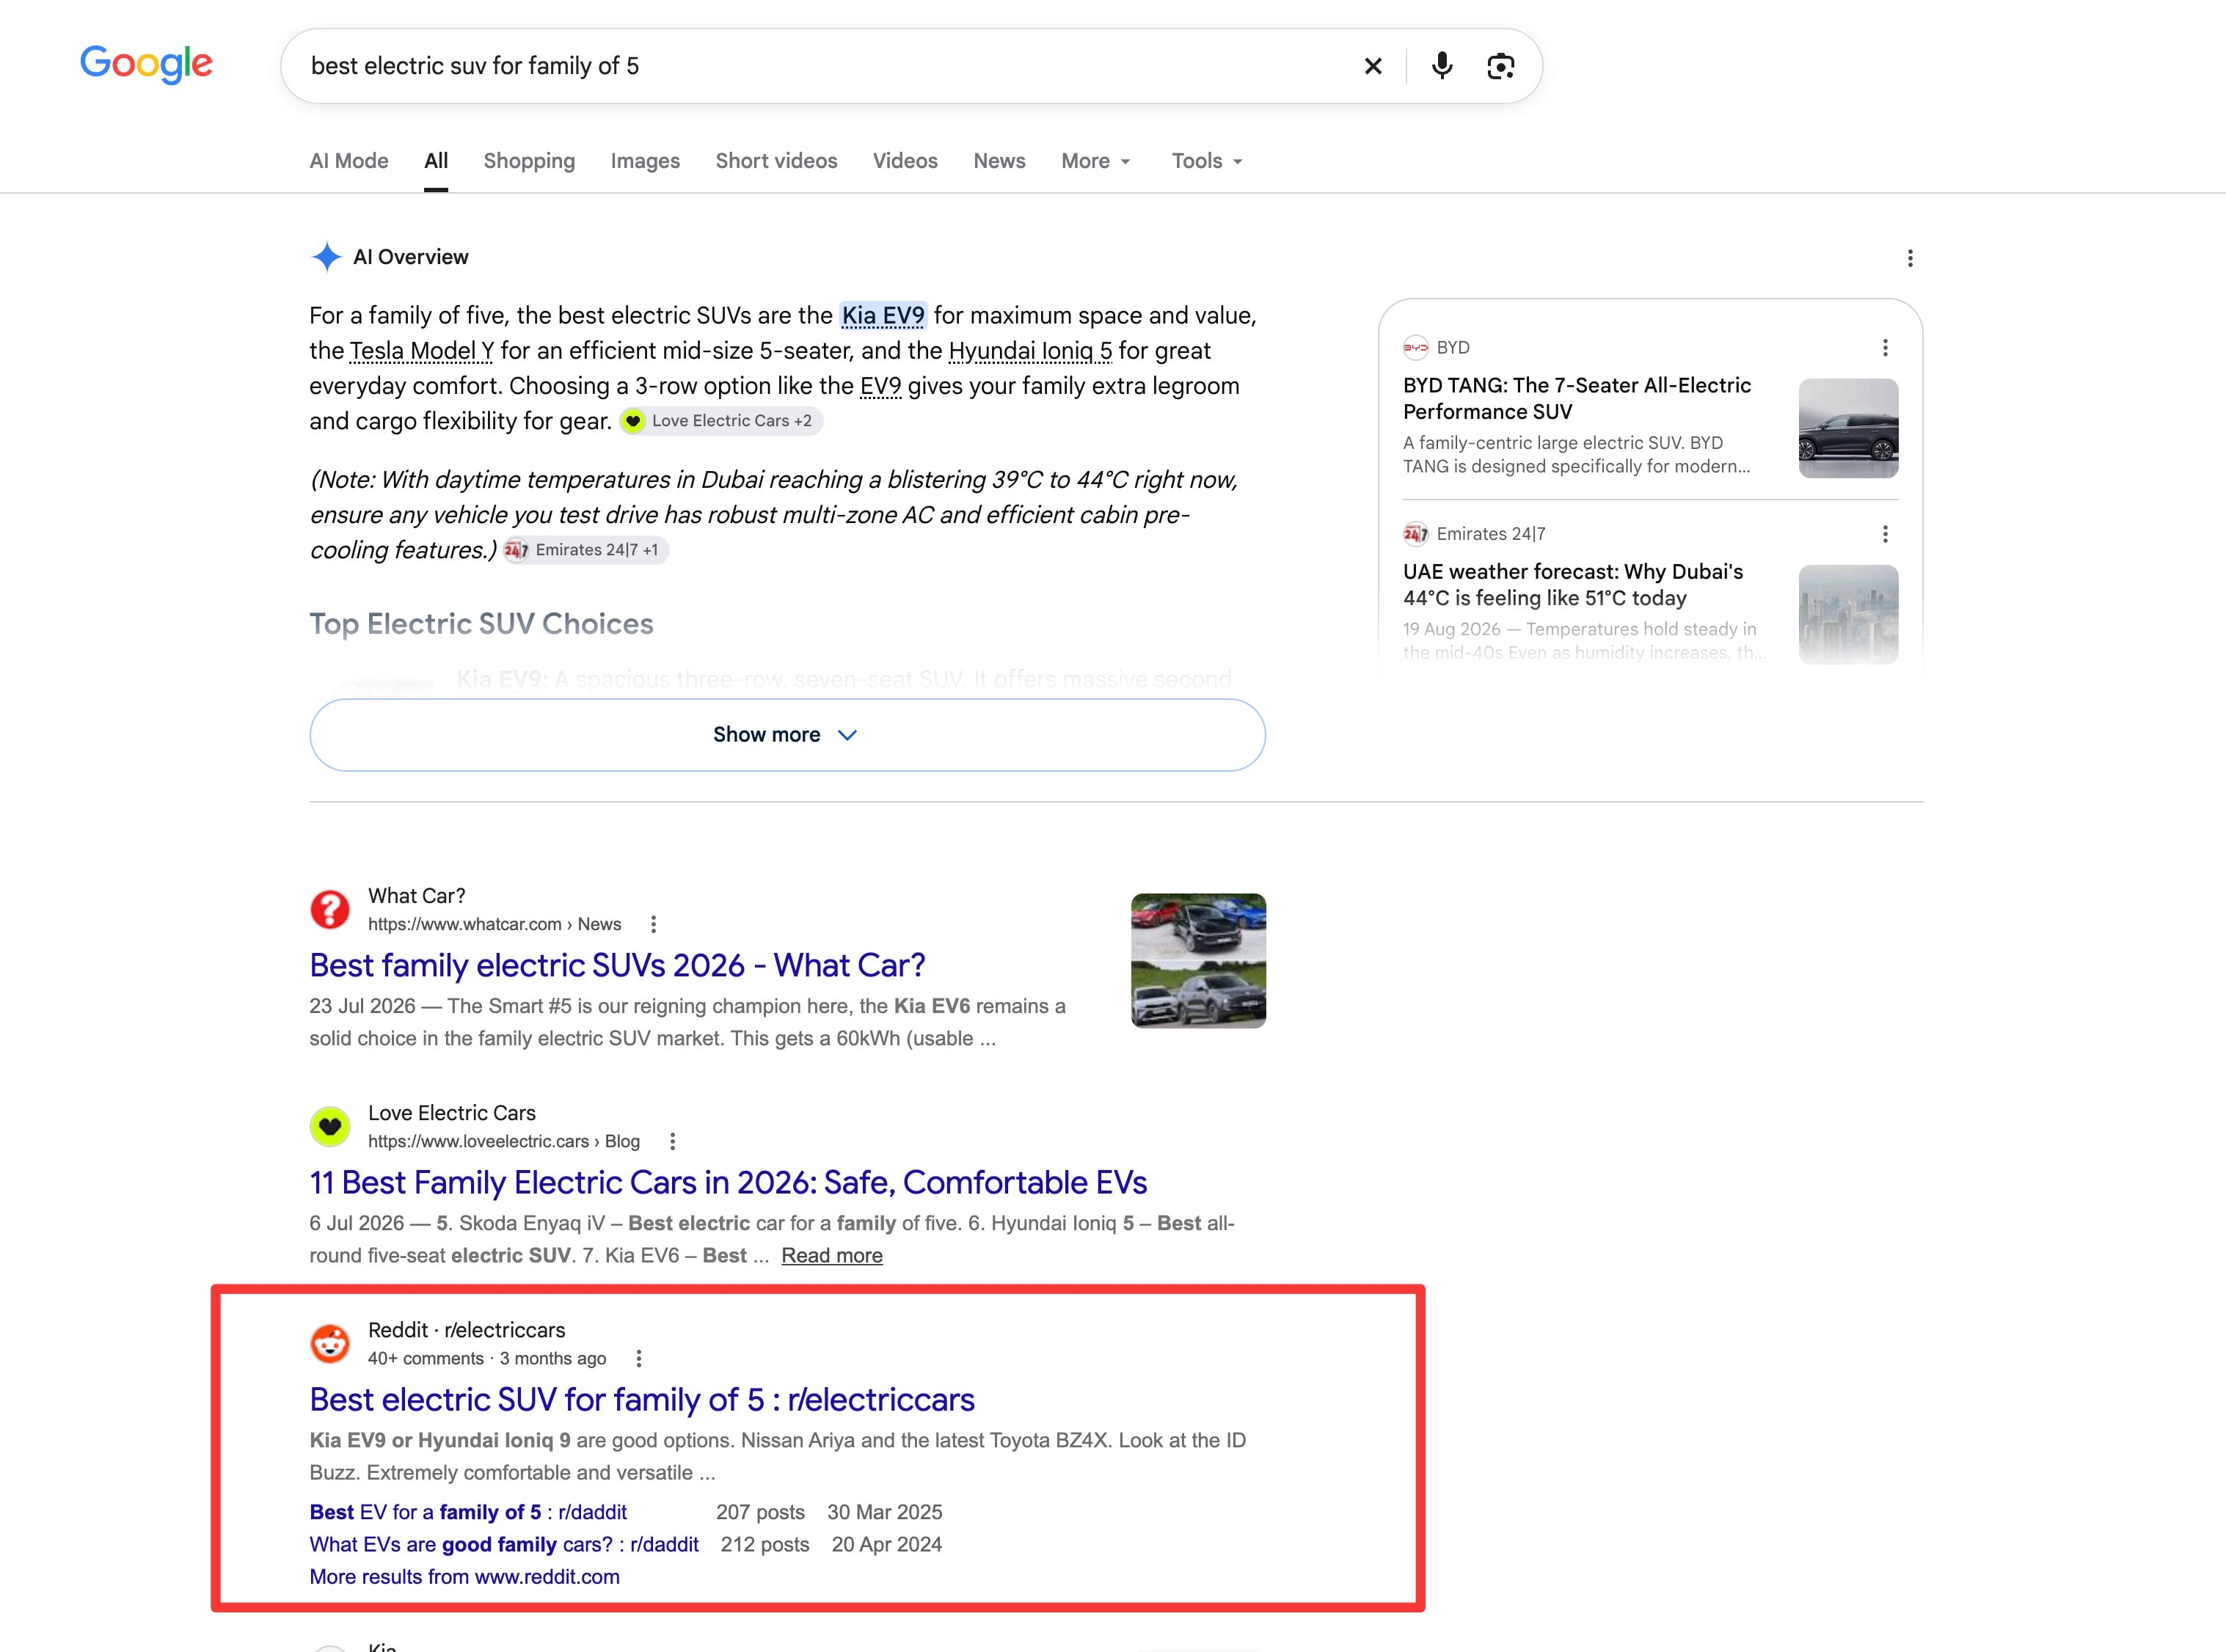Switch to Images tab
Viewport: 2226px width, 1652px height.
(x=645, y=161)
